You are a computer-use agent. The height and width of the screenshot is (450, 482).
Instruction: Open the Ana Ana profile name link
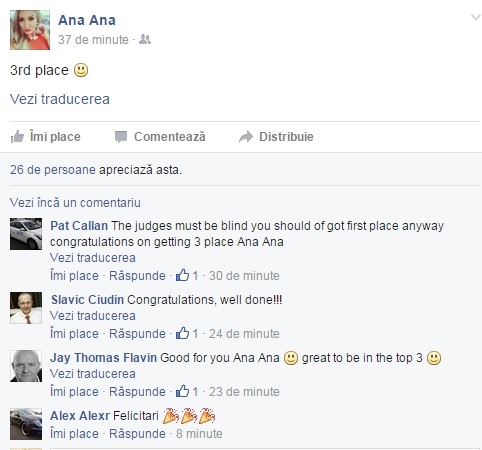tap(87, 20)
